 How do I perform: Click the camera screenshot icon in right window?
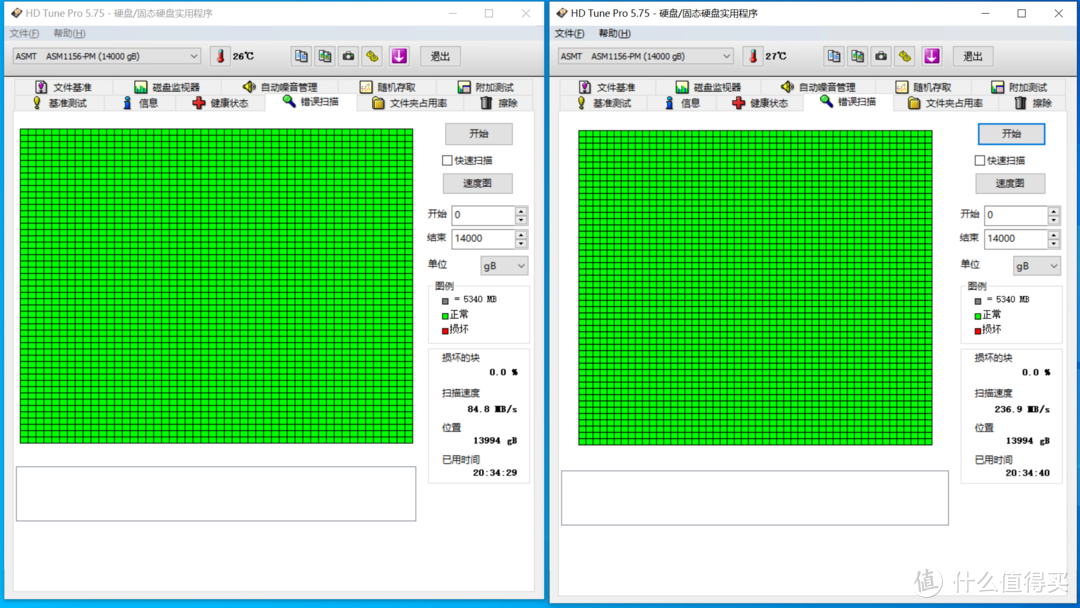[x=881, y=56]
